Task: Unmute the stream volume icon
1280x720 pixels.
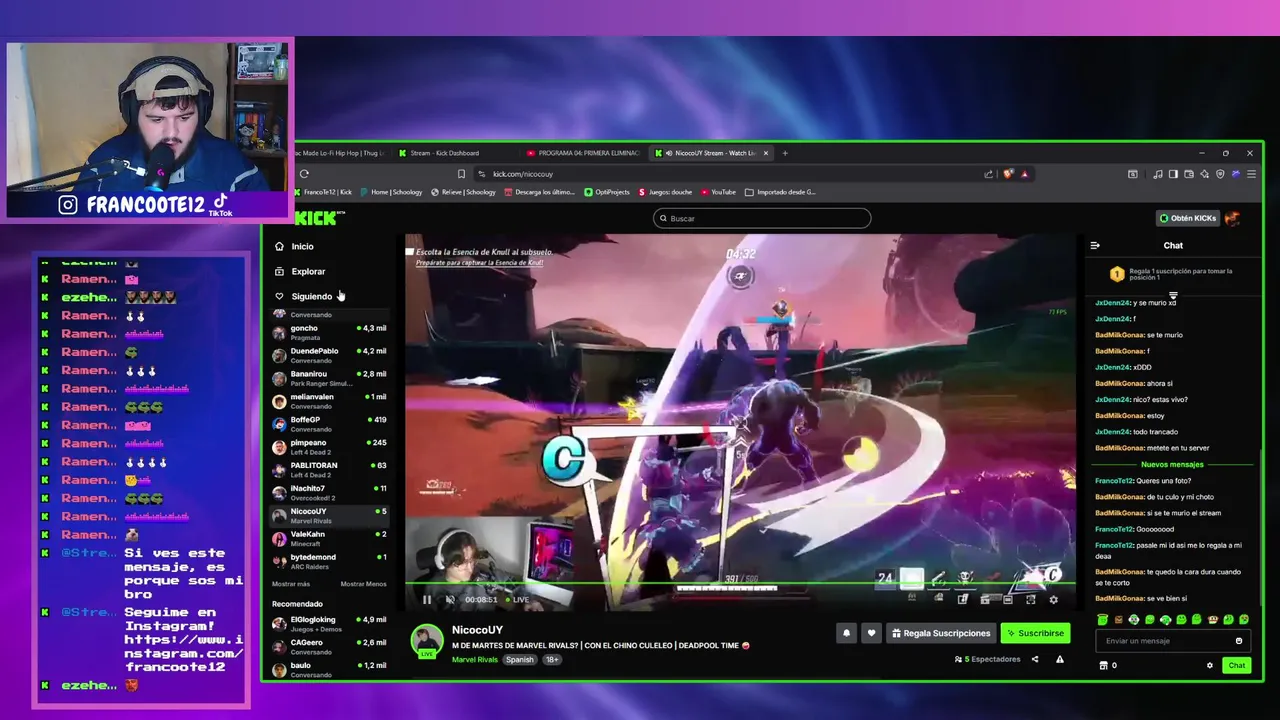Action: click(450, 600)
